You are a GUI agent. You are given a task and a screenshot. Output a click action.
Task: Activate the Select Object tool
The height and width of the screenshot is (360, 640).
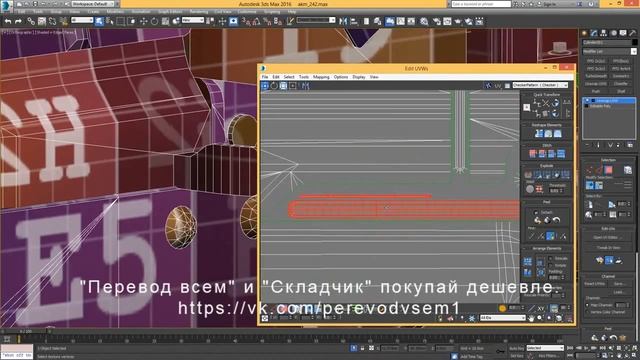tap(99, 21)
